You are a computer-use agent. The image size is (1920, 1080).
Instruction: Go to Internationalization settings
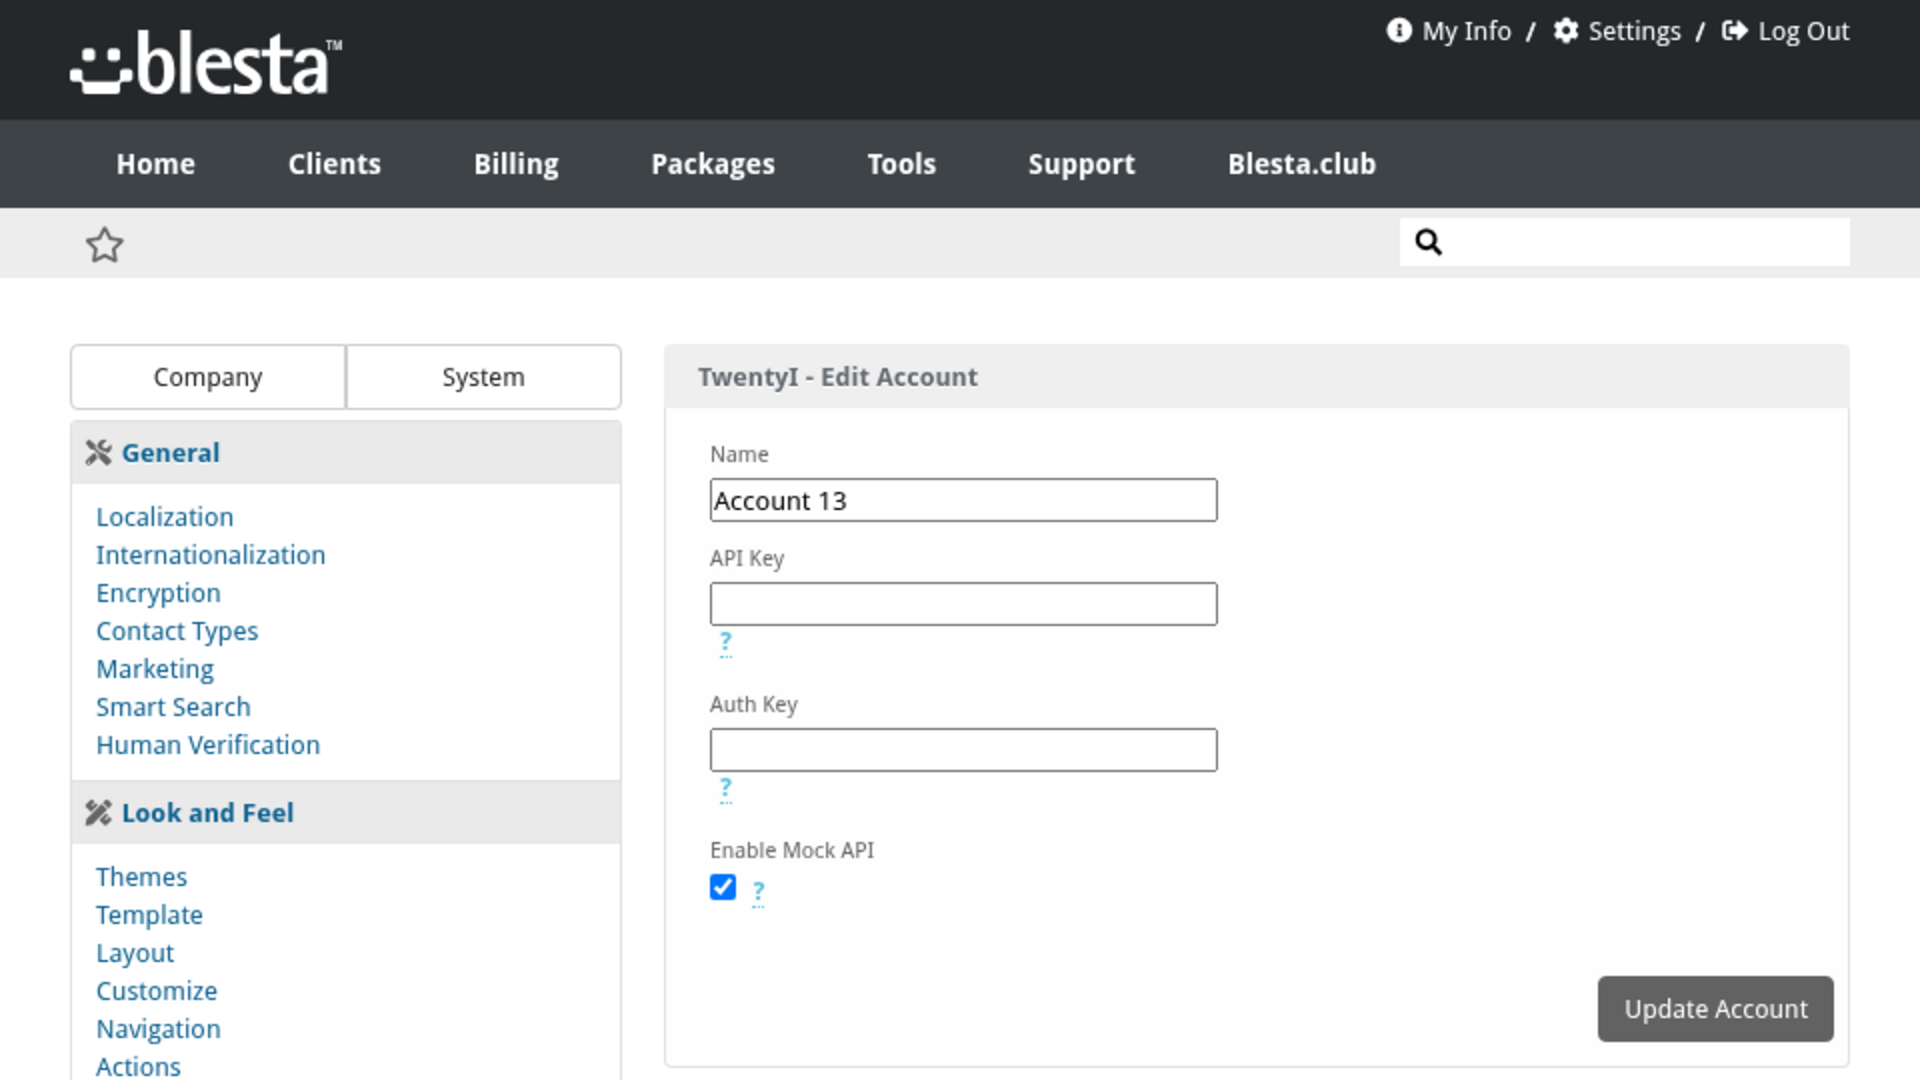click(x=210, y=555)
